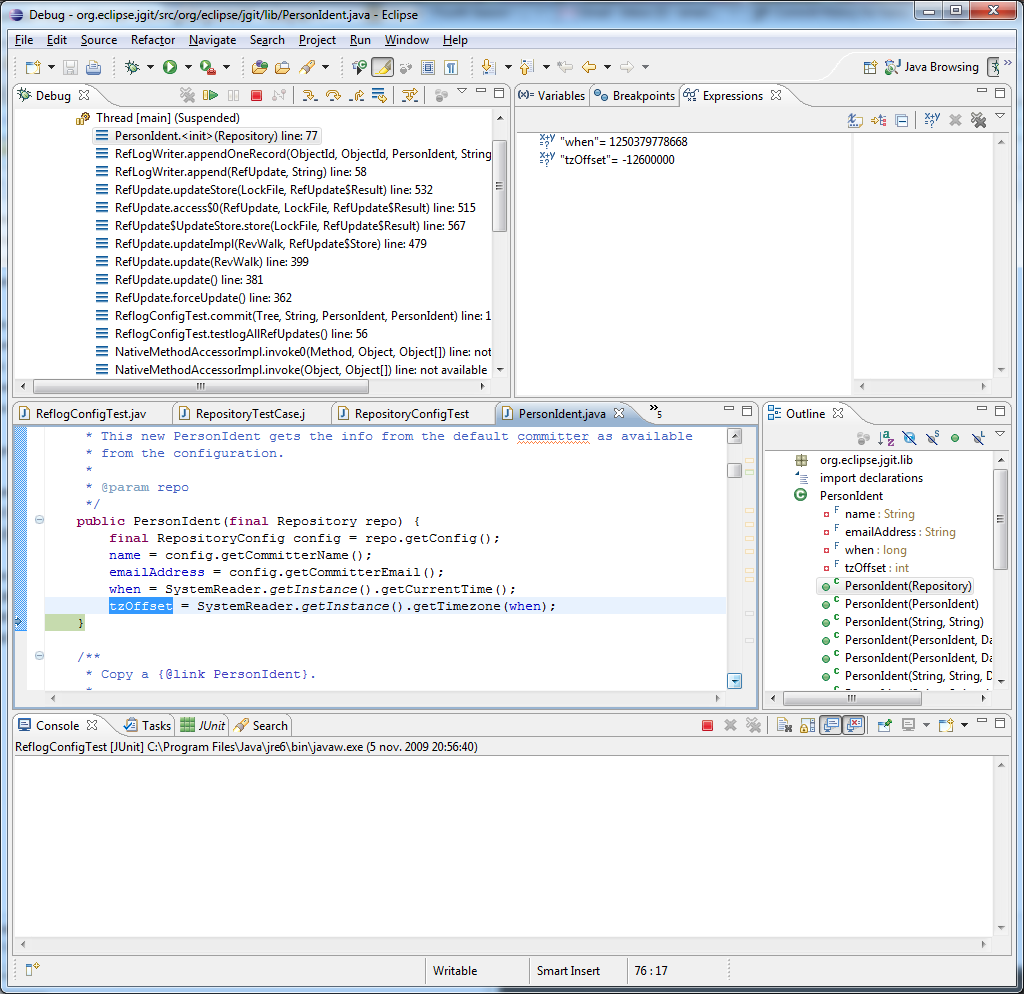Viewport: 1024px width, 994px height.
Task: Collapse the PersonIdent constructor in editor gutter
Action: pos(39,520)
